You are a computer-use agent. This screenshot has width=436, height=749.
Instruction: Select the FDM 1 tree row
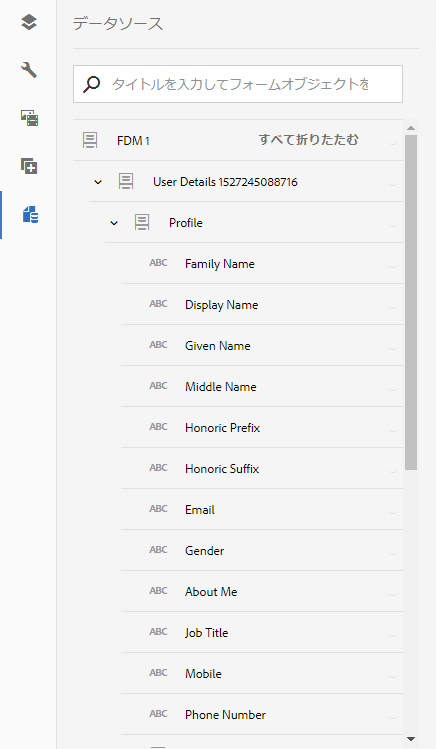[x=238, y=140]
